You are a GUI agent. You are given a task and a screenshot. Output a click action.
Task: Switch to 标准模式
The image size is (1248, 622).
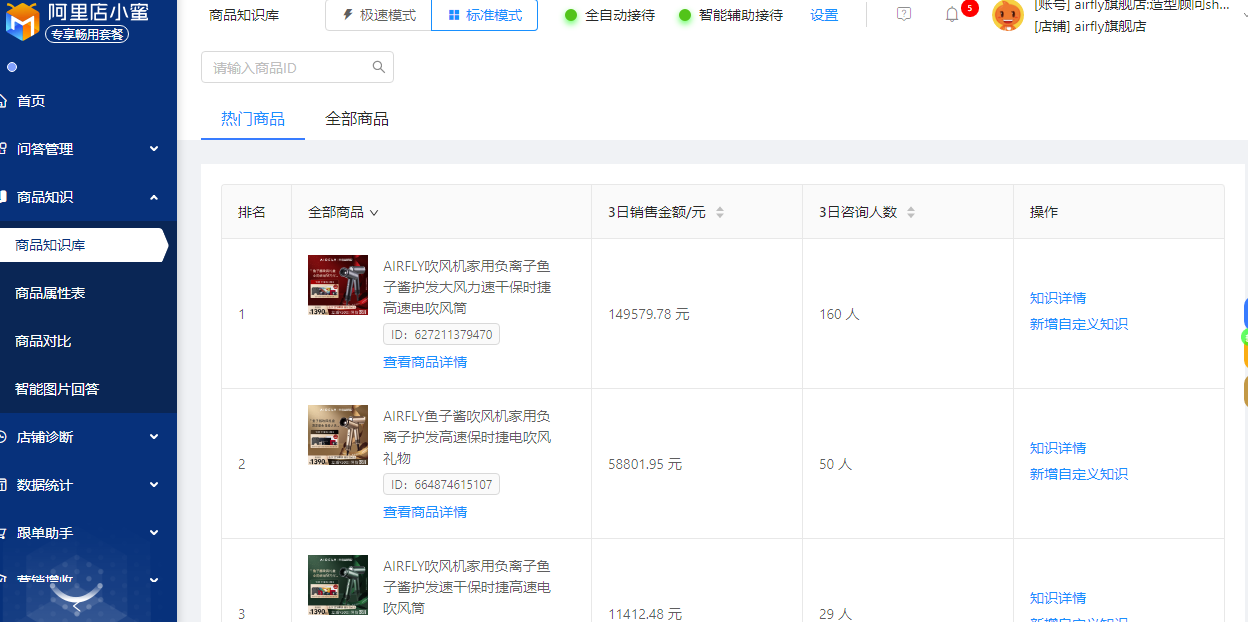coord(484,15)
